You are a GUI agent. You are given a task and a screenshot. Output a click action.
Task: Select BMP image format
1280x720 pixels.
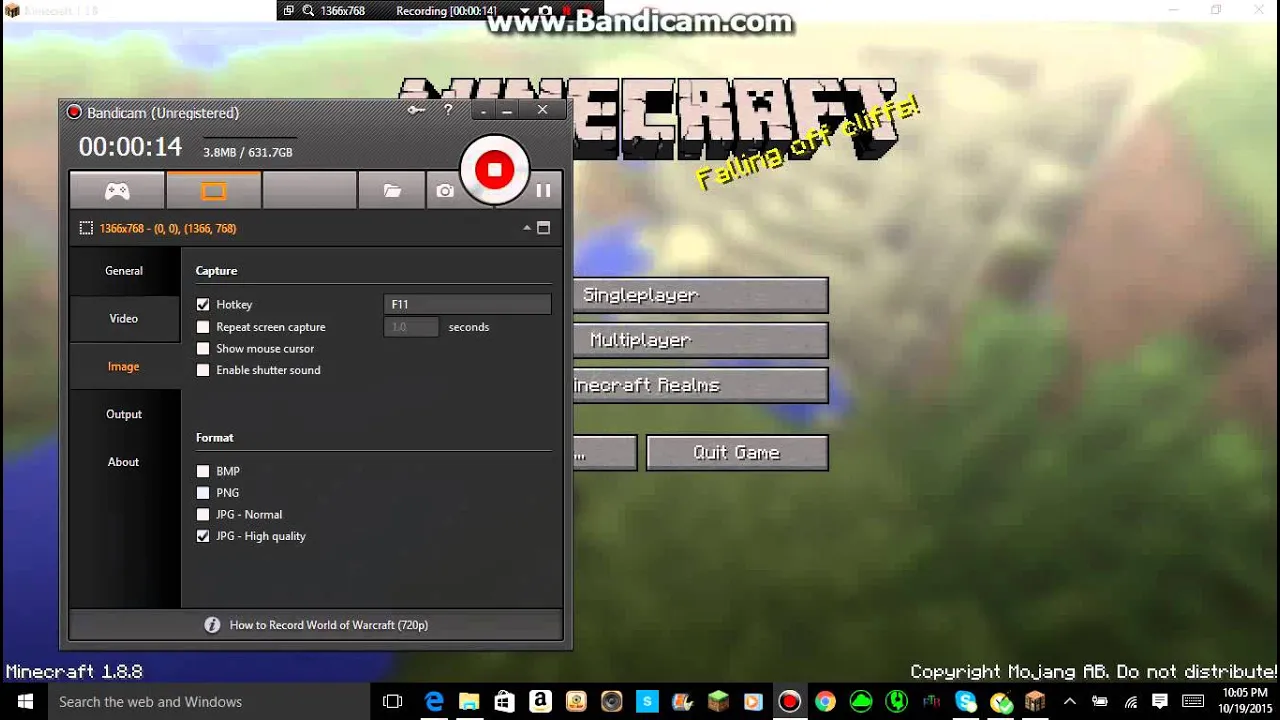coord(203,471)
